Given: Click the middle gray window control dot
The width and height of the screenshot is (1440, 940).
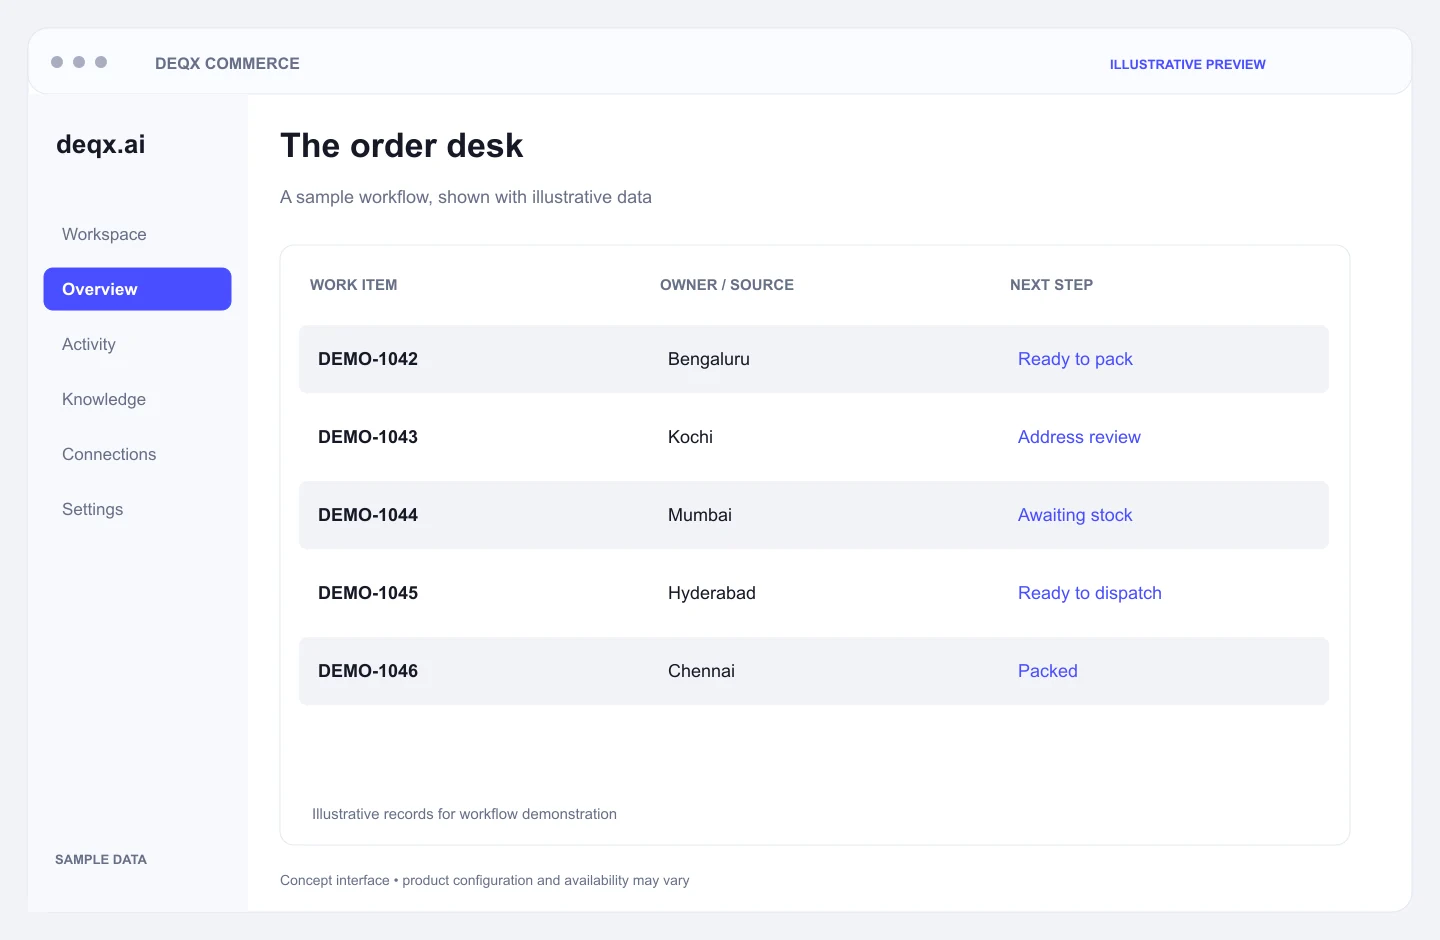Looking at the screenshot, I should 79,62.
